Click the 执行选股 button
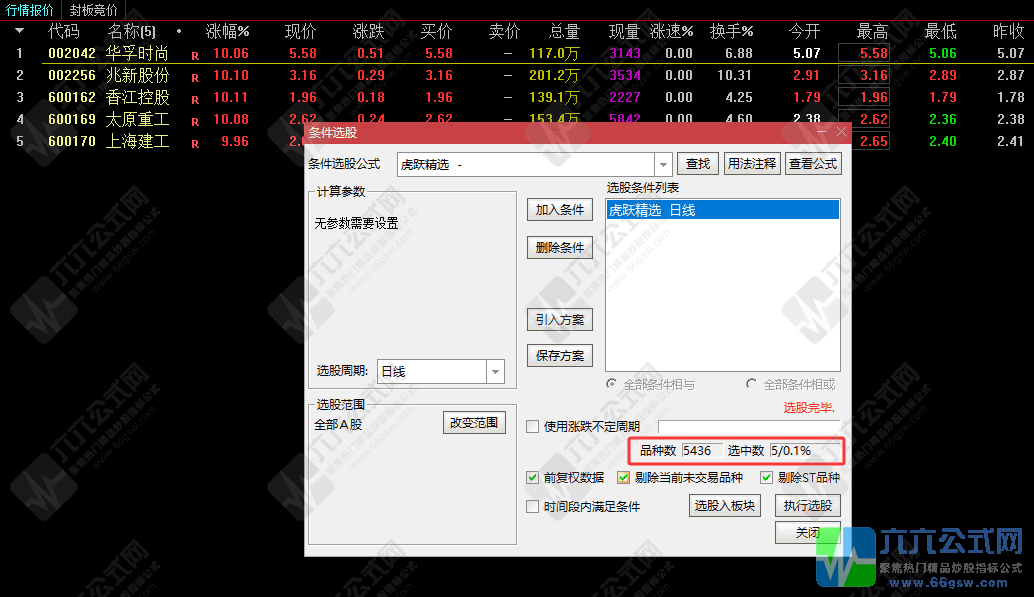This screenshot has width=1034, height=597. [807, 505]
